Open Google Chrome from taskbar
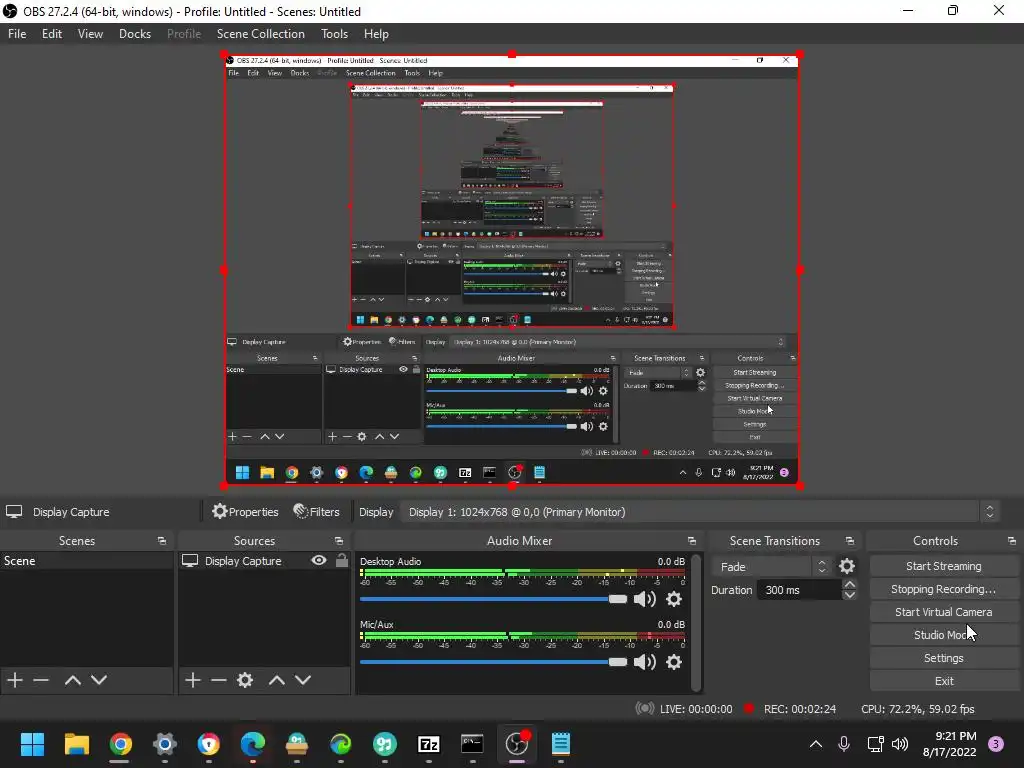Screen dimensions: 1024x768 click(120, 744)
